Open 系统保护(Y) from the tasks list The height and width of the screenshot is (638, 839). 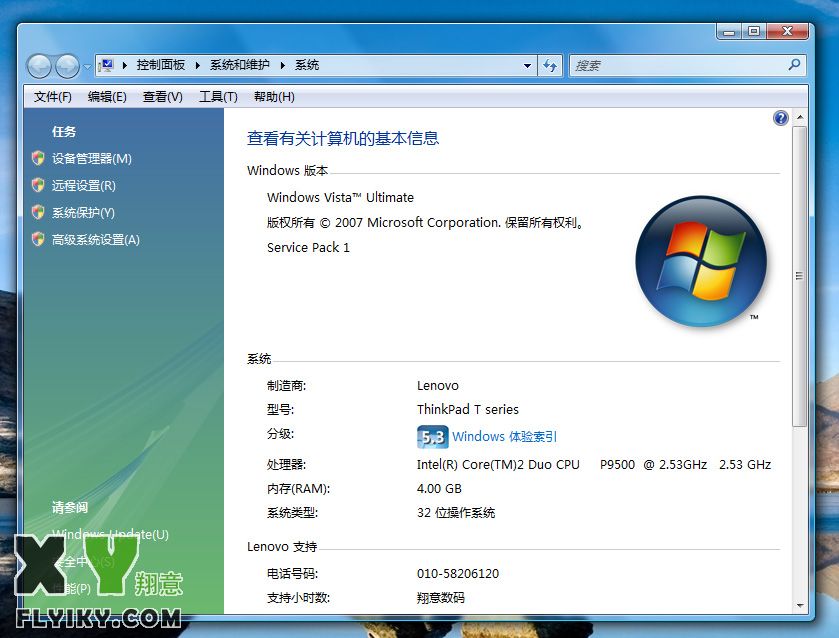tap(83, 212)
